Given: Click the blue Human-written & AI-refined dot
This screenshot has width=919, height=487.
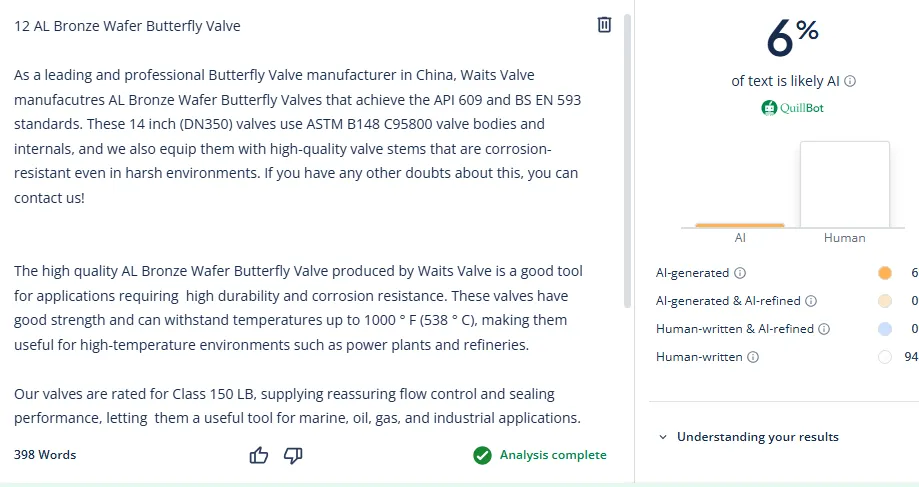Looking at the screenshot, I should 884,329.
